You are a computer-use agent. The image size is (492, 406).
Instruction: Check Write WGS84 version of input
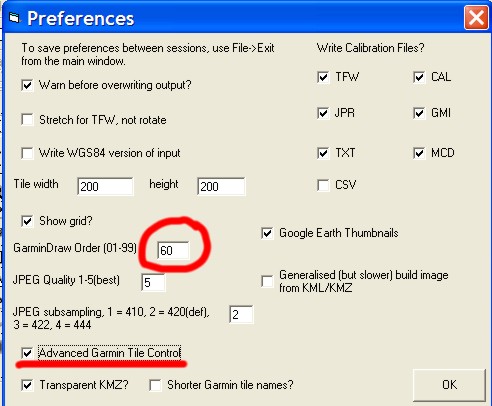point(27,153)
